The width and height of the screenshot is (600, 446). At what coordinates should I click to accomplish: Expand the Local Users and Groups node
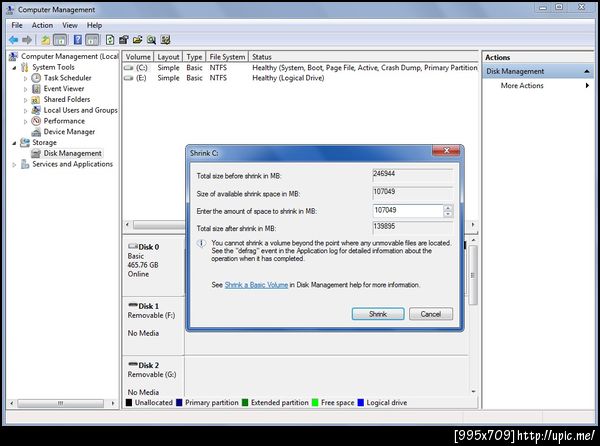point(26,111)
